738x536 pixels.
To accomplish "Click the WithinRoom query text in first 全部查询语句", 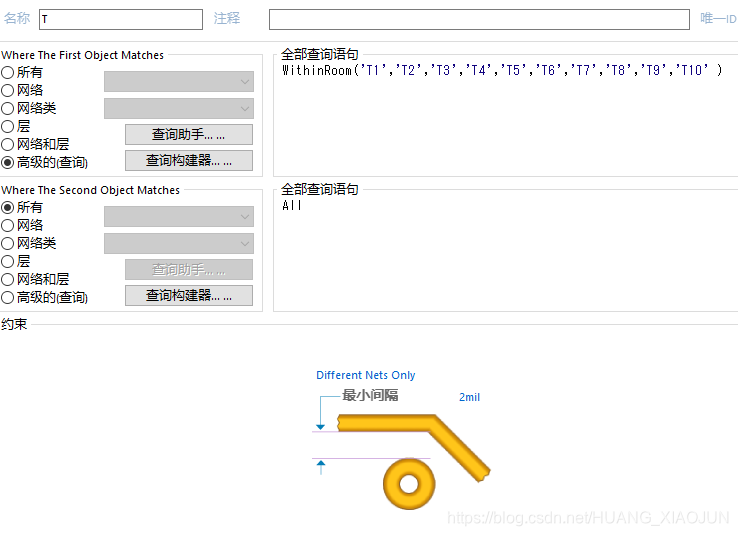I will pos(502,71).
